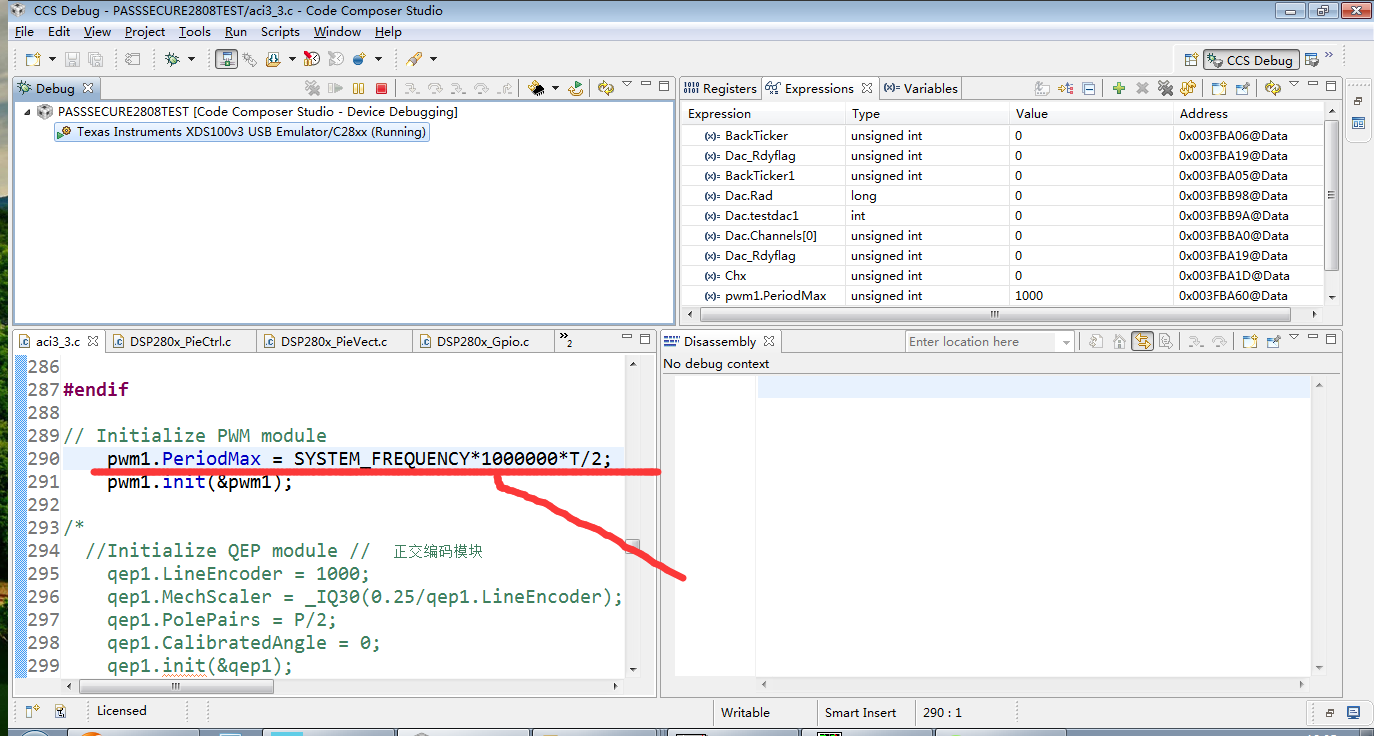Open the File menu

[24, 32]
